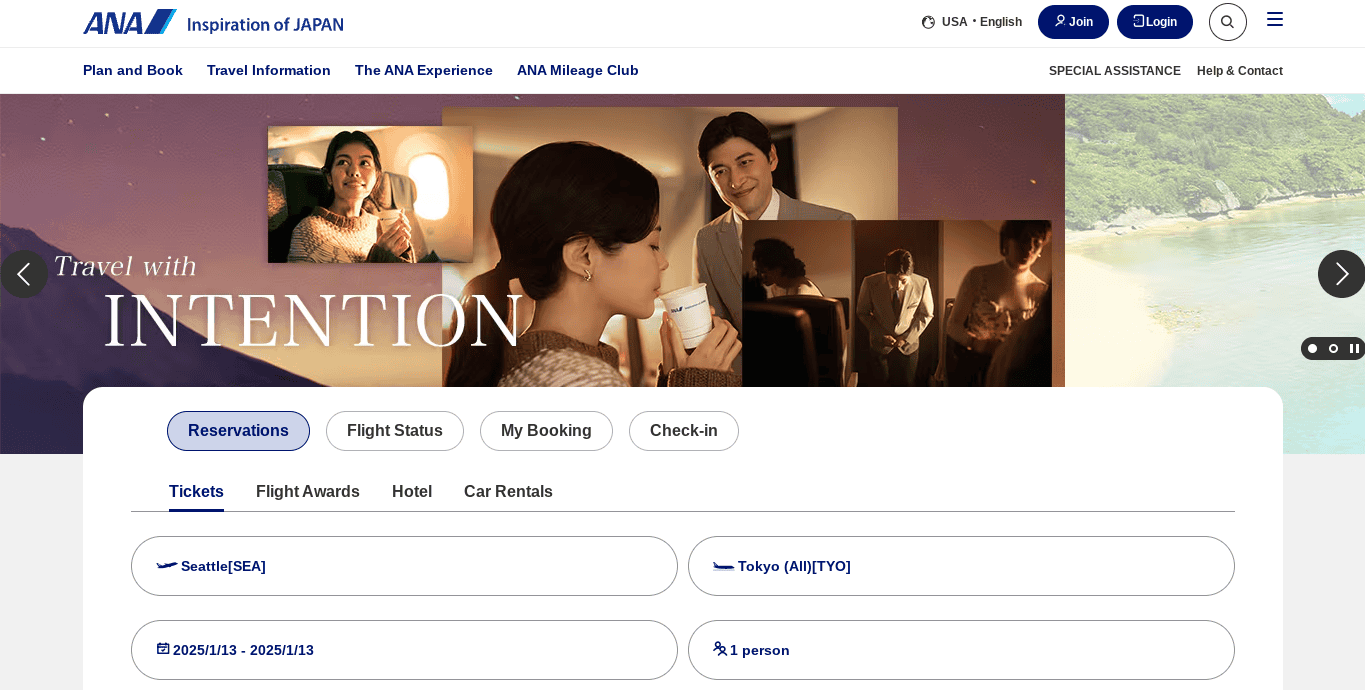Screen dimensions: 1365x690
Task: Select the Tickets tab
Action: 196,492
